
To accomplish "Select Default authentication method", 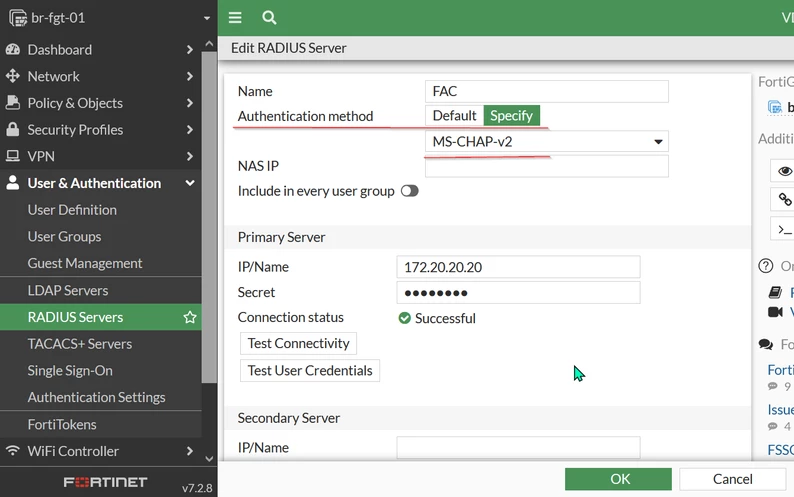I will (454, 116).
